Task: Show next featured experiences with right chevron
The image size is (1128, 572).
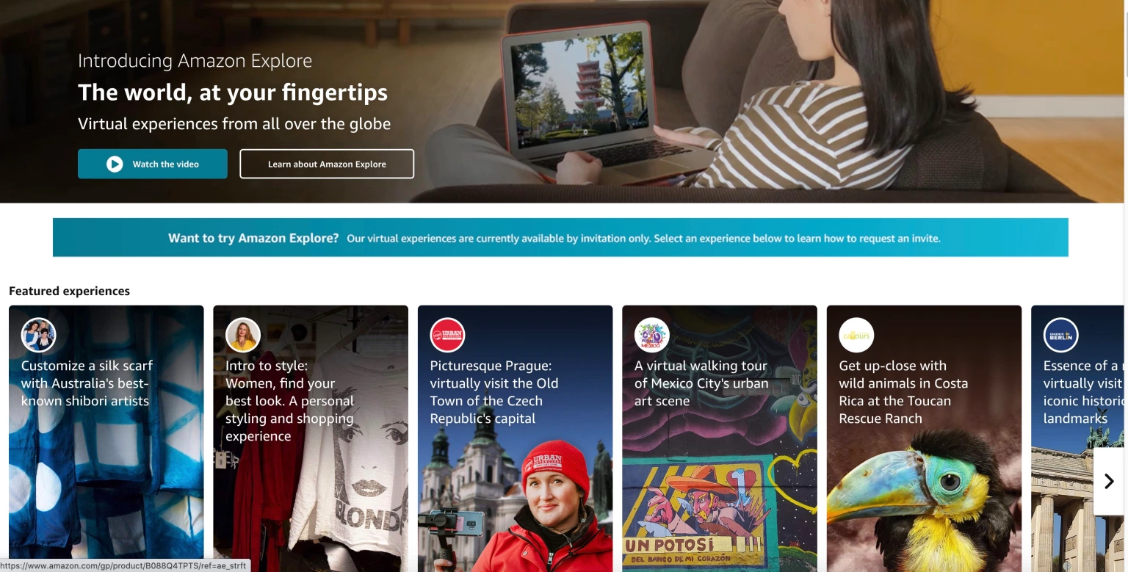Action: [x=1109, y=481]
